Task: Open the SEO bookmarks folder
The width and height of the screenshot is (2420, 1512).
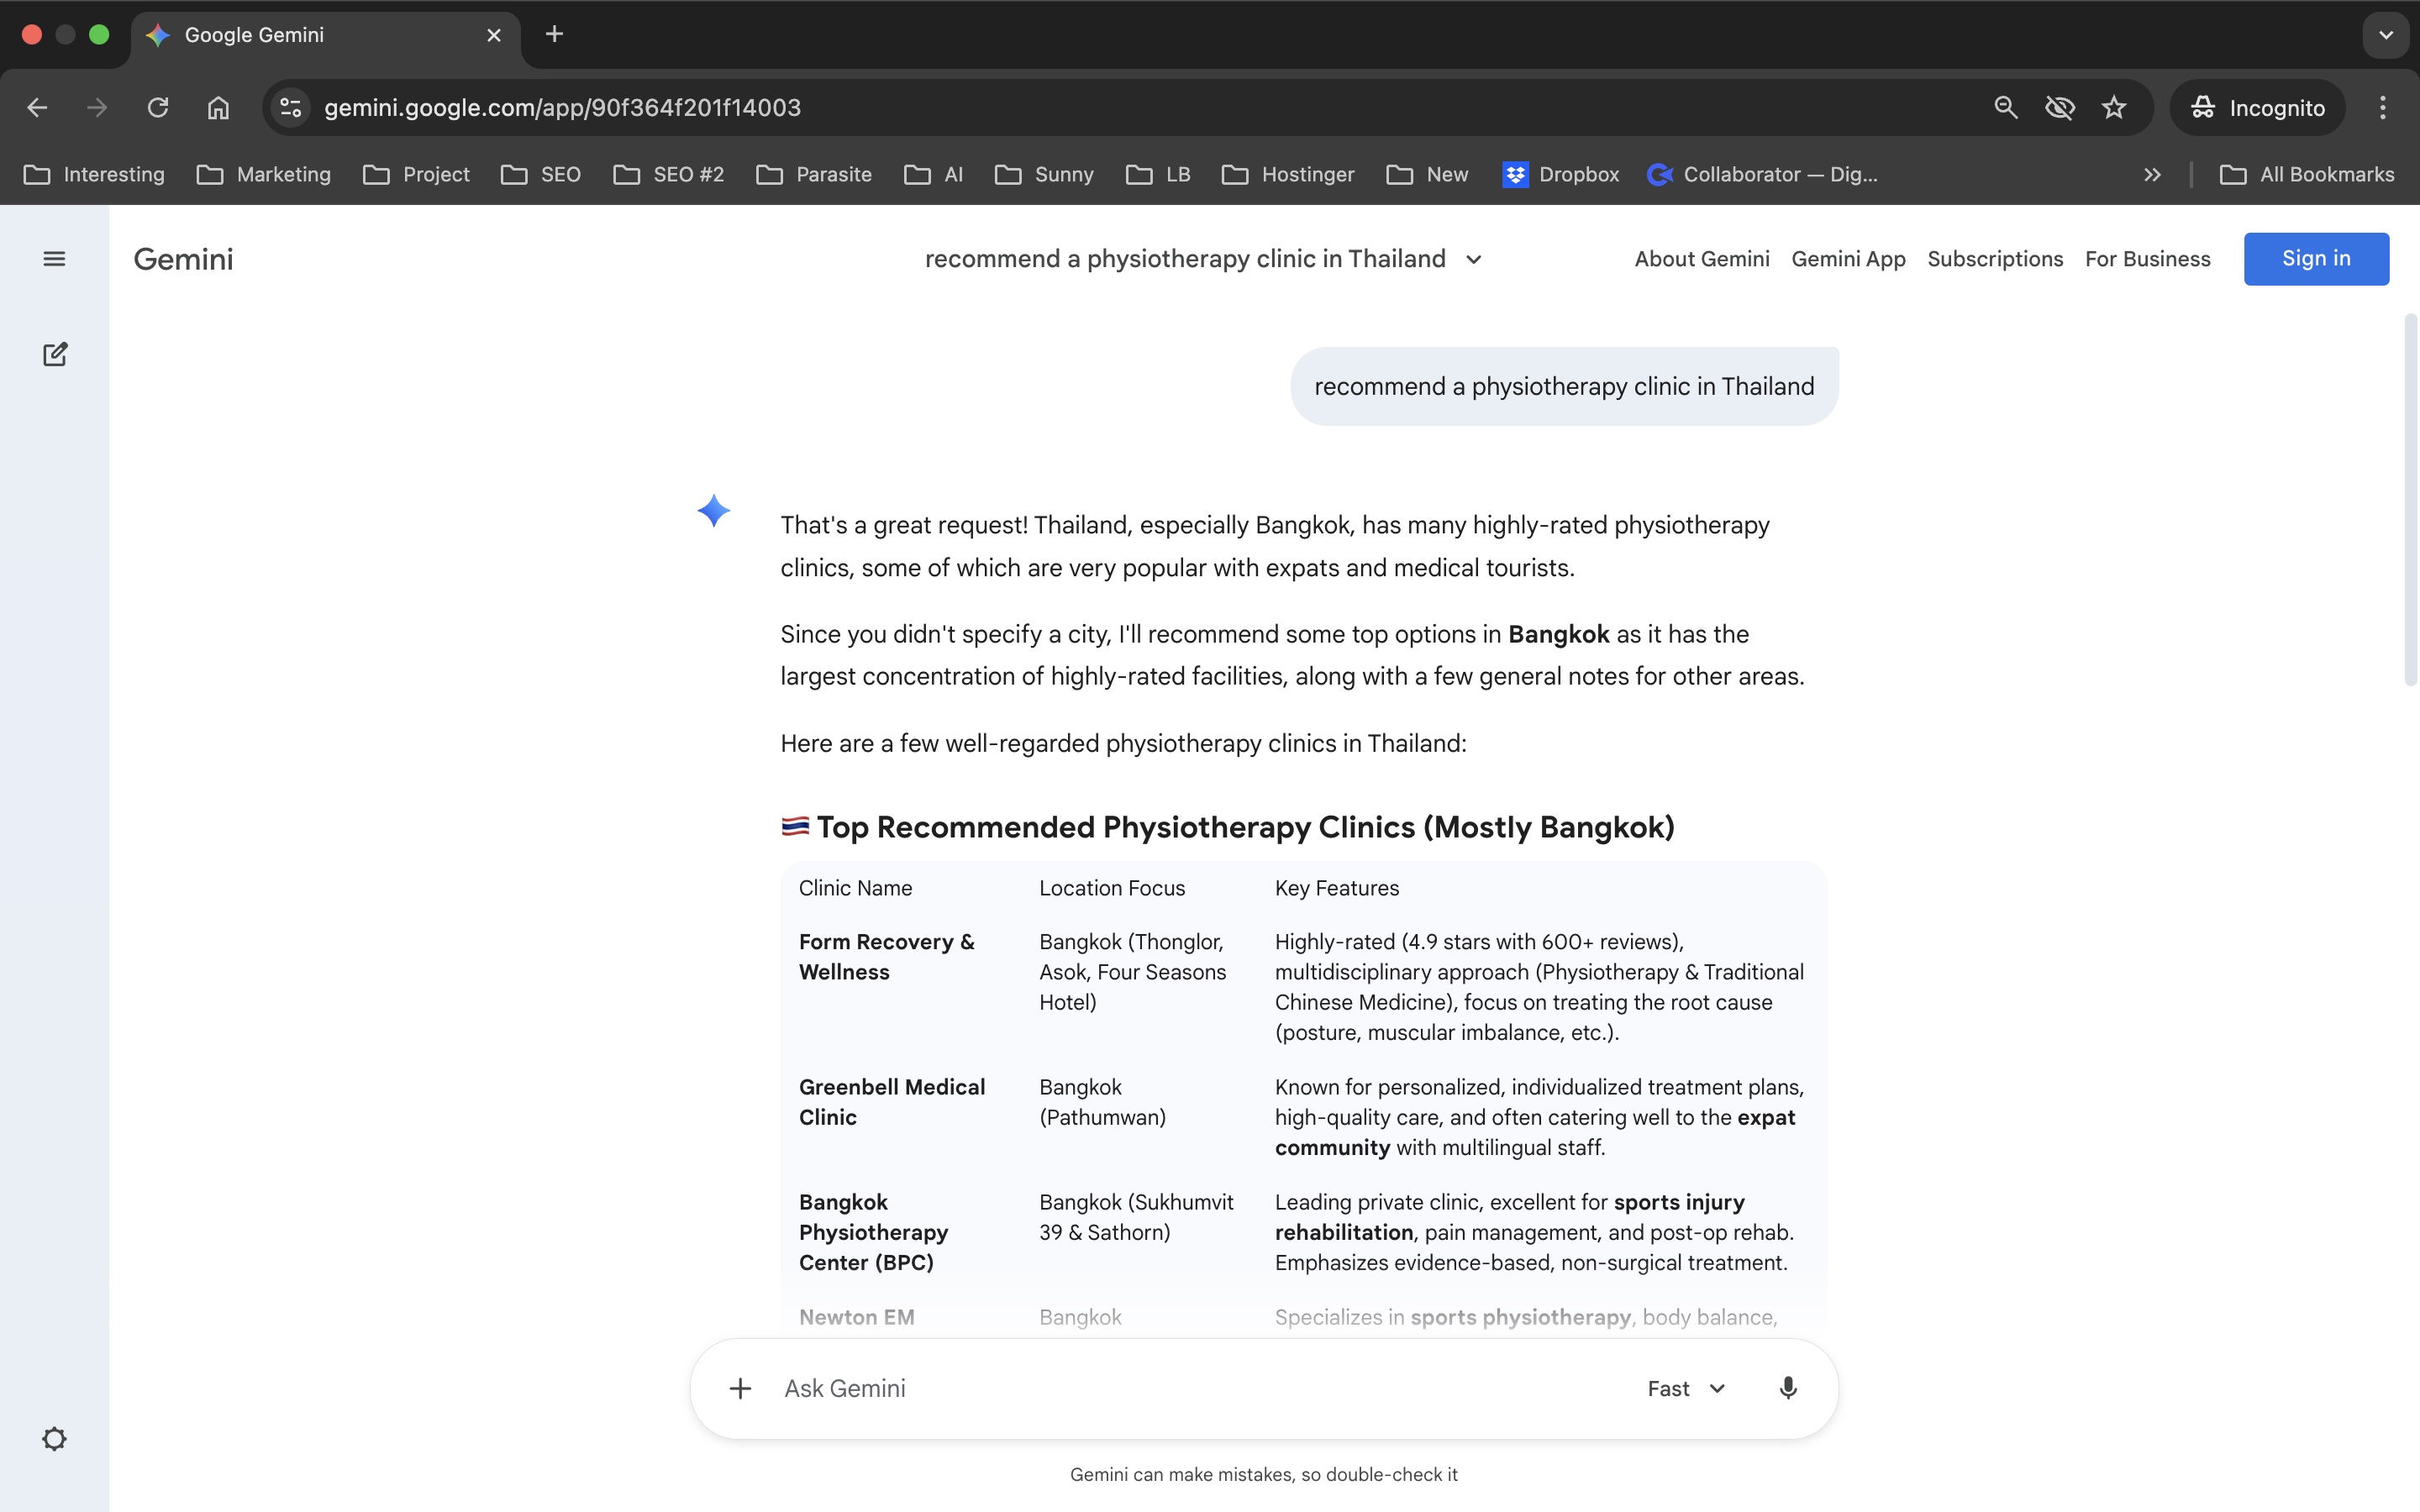Action: [x=541, y=175]
